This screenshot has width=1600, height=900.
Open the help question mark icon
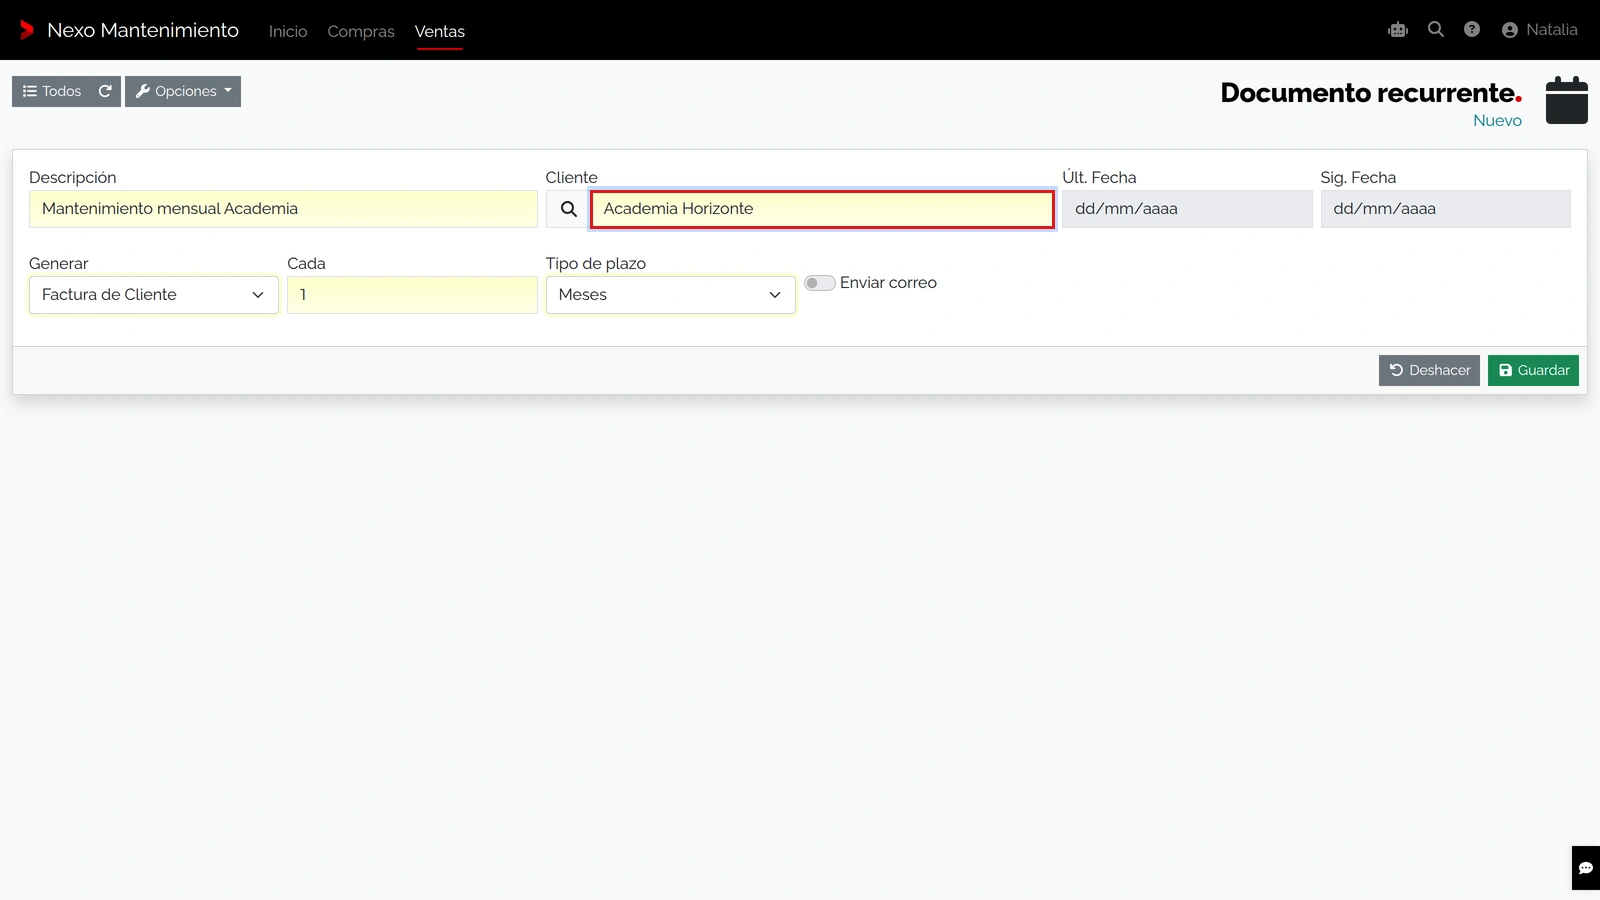click(x=1472, y=30)
